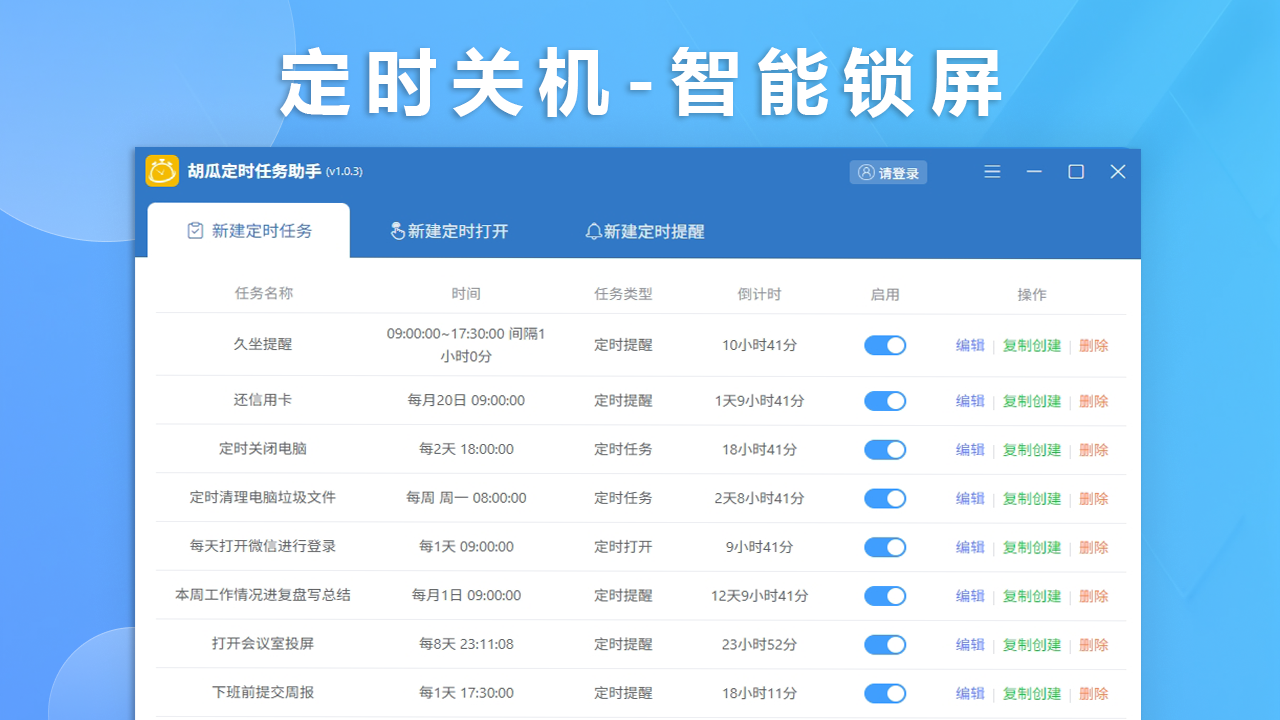Click the alarm clock app logo icon
This screenshot has width=1280, height=720.
(x=160, y=171)
